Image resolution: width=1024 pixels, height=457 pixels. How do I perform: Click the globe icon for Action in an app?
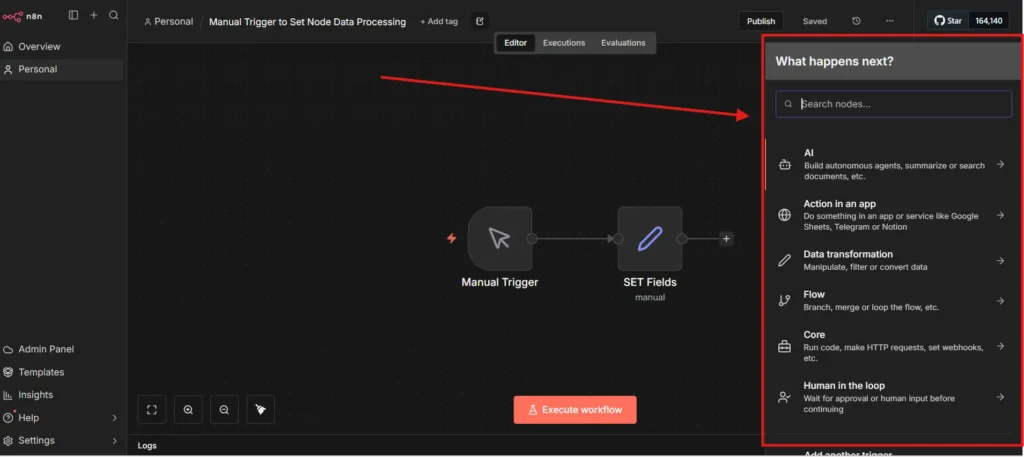click(784, 215)
